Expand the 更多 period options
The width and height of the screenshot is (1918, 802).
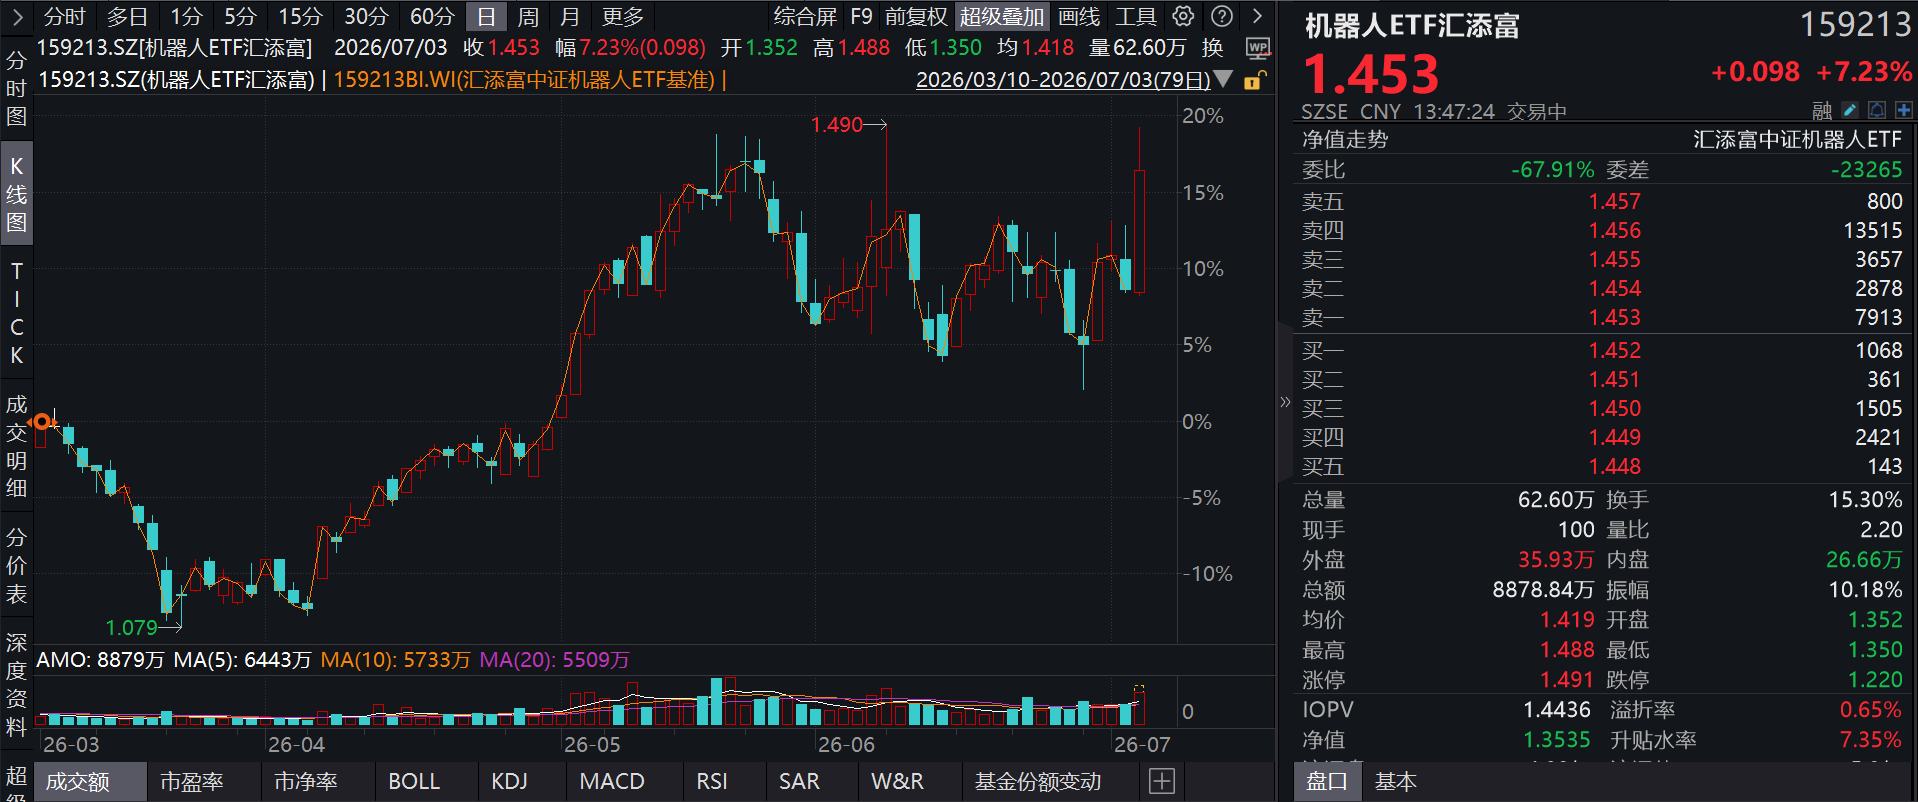click(623, 16)
